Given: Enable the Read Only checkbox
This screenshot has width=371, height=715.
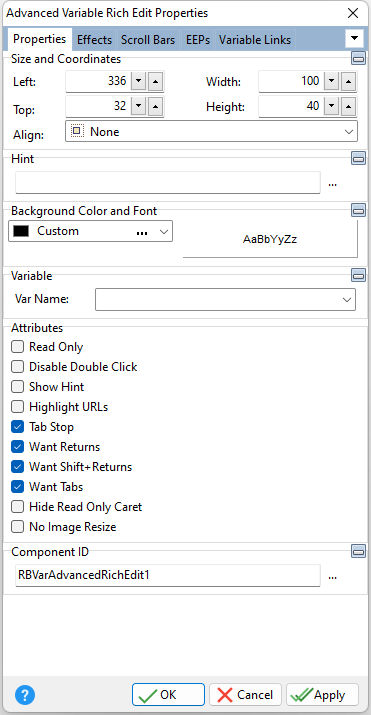Looking at the screenshot, I should [17, 347].
